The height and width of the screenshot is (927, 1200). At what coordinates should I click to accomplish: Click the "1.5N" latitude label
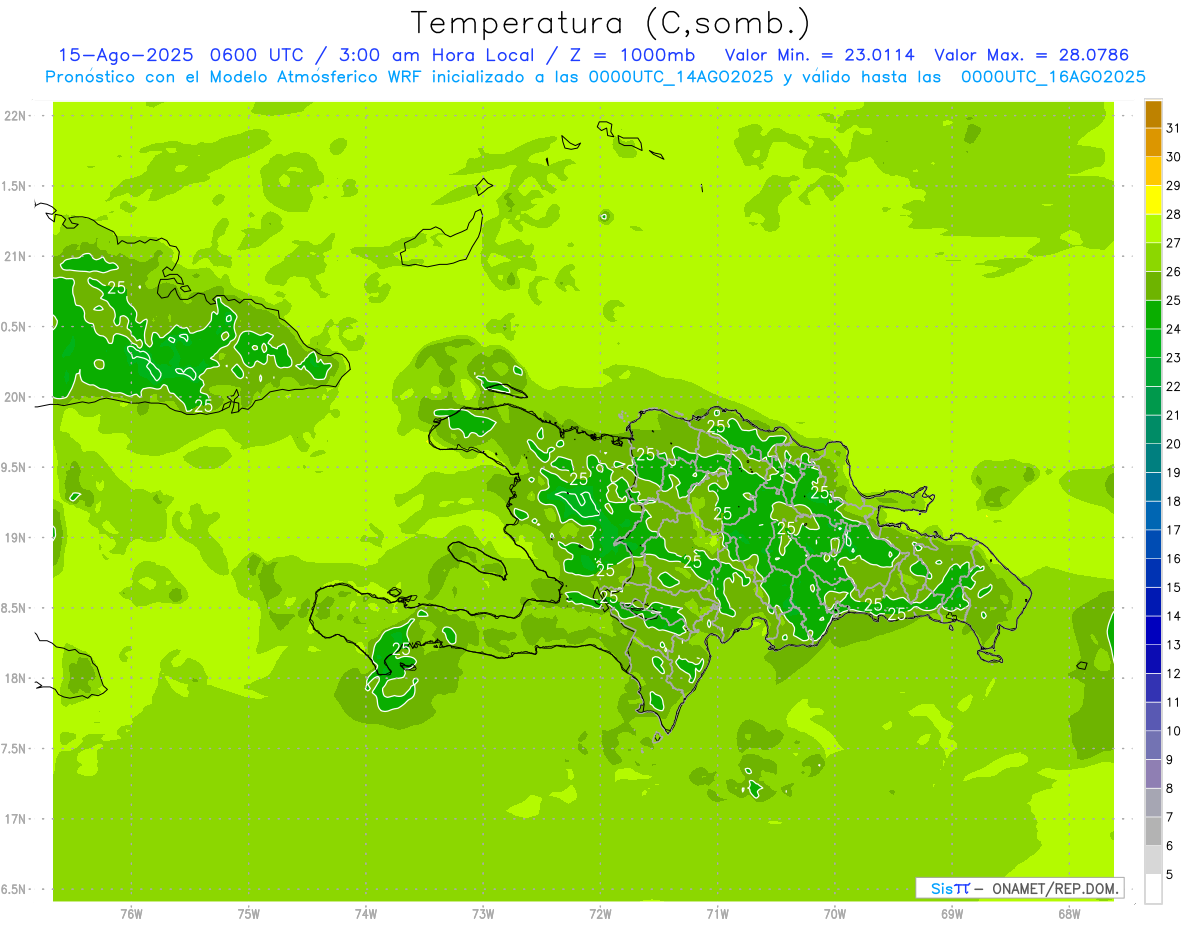coord(16,186)
